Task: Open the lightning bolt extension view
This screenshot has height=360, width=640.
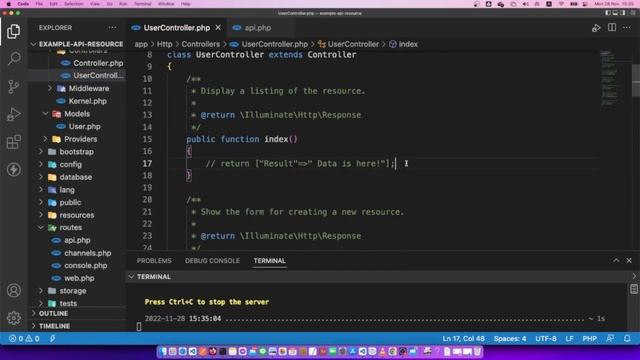Action: coord(13,169)
